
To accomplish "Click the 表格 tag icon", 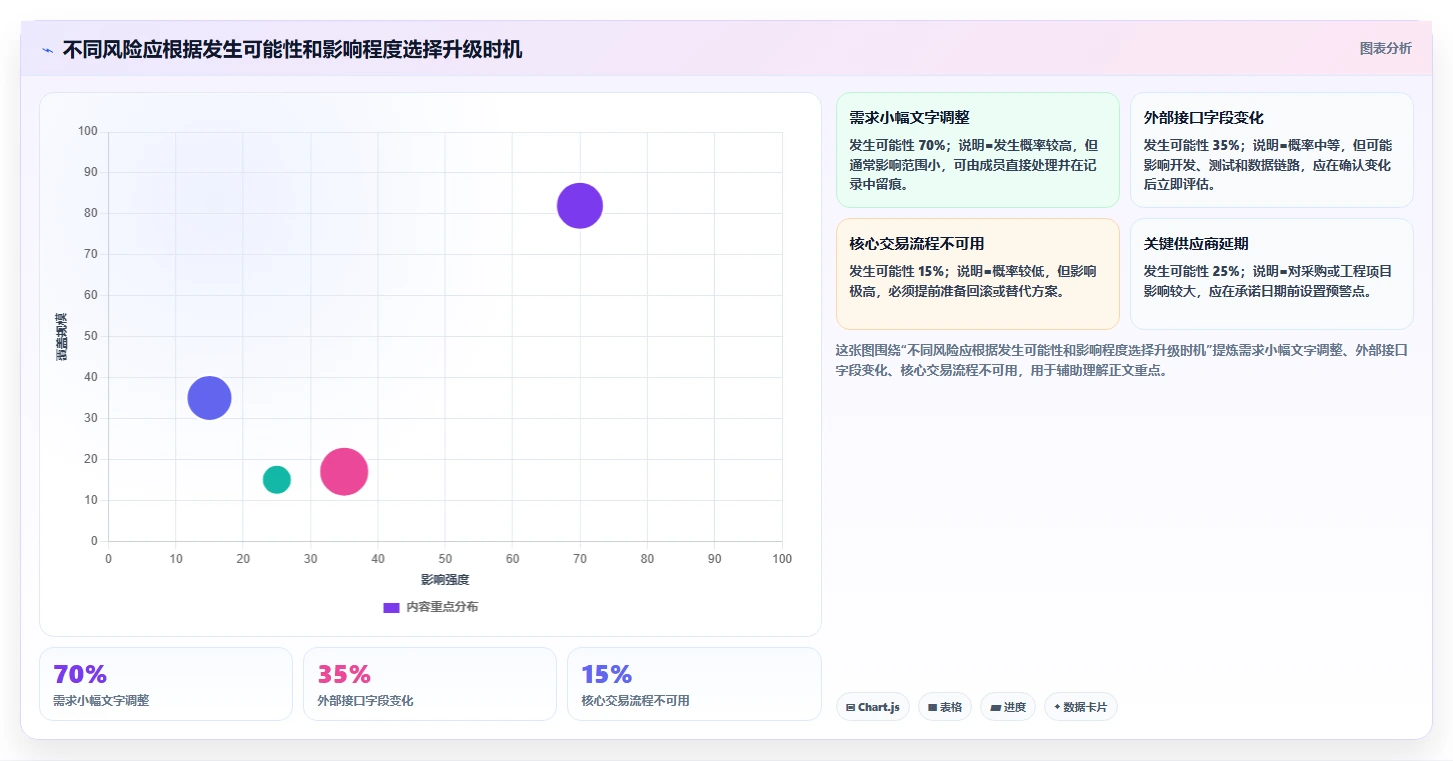I will [932, 707].
